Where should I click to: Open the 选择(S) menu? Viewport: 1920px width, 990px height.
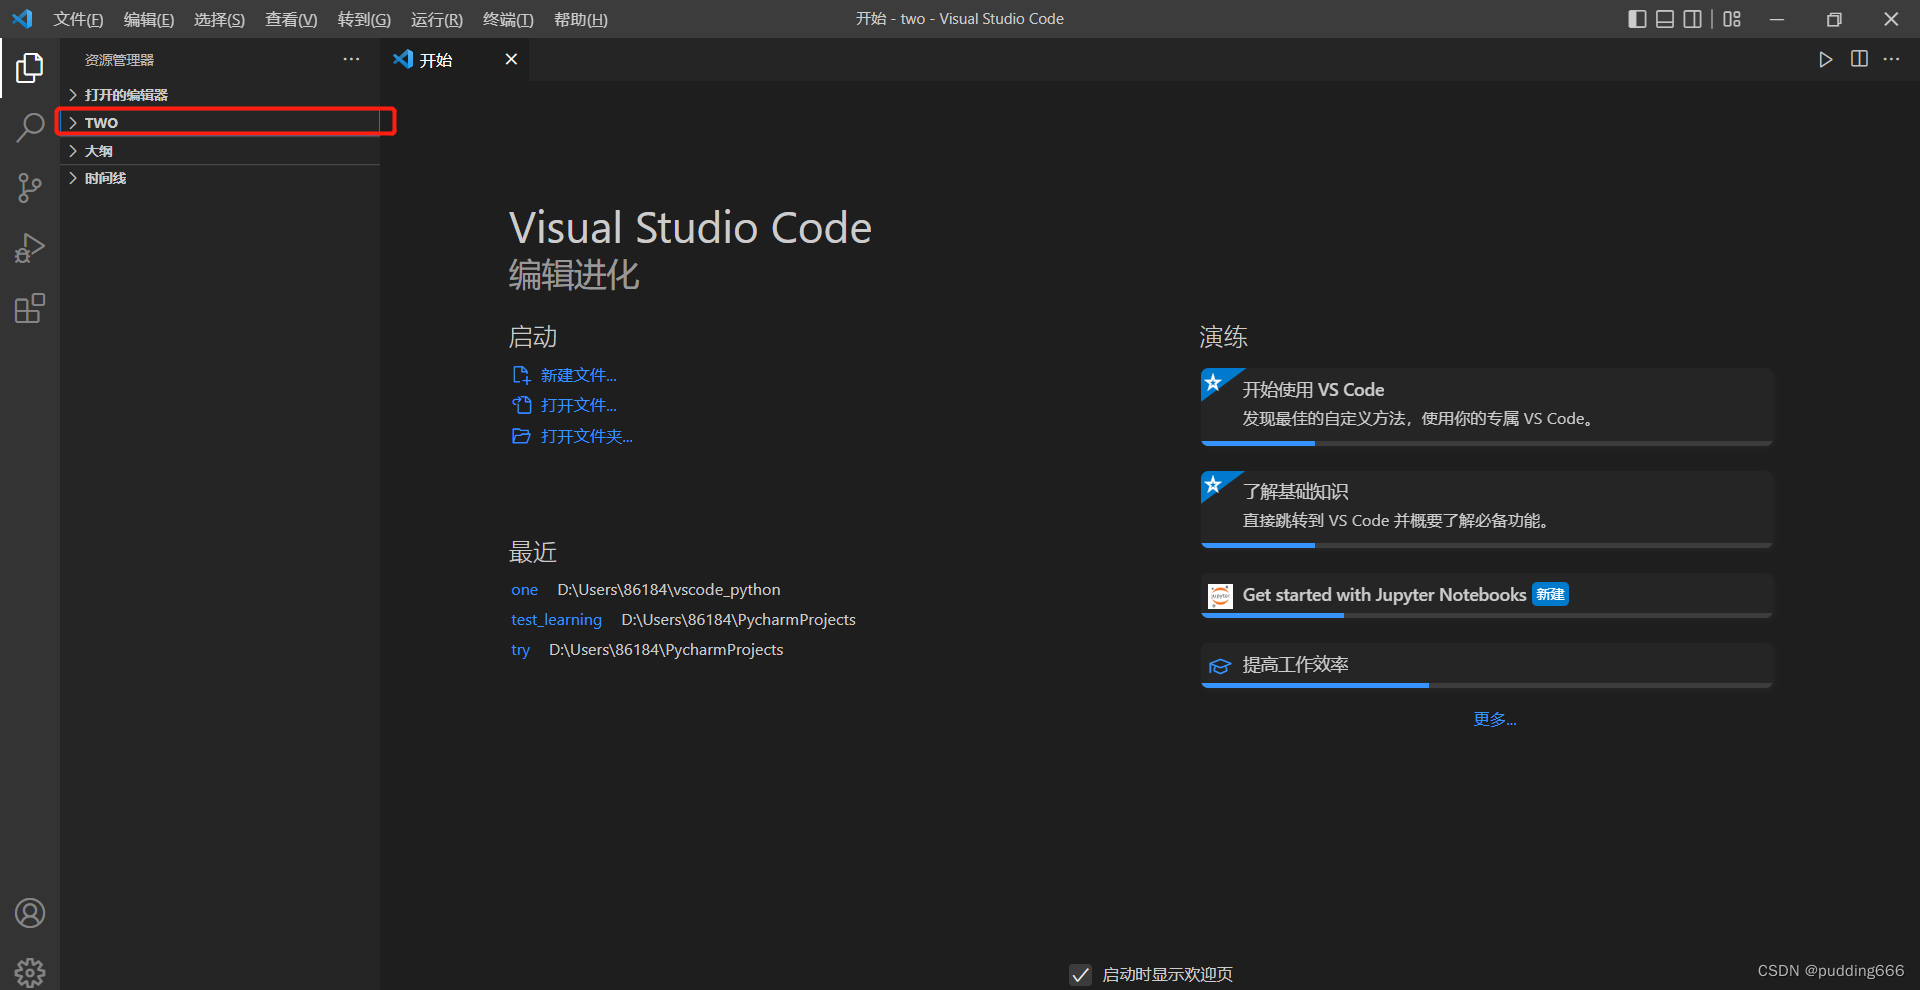[x=219, y=20]
